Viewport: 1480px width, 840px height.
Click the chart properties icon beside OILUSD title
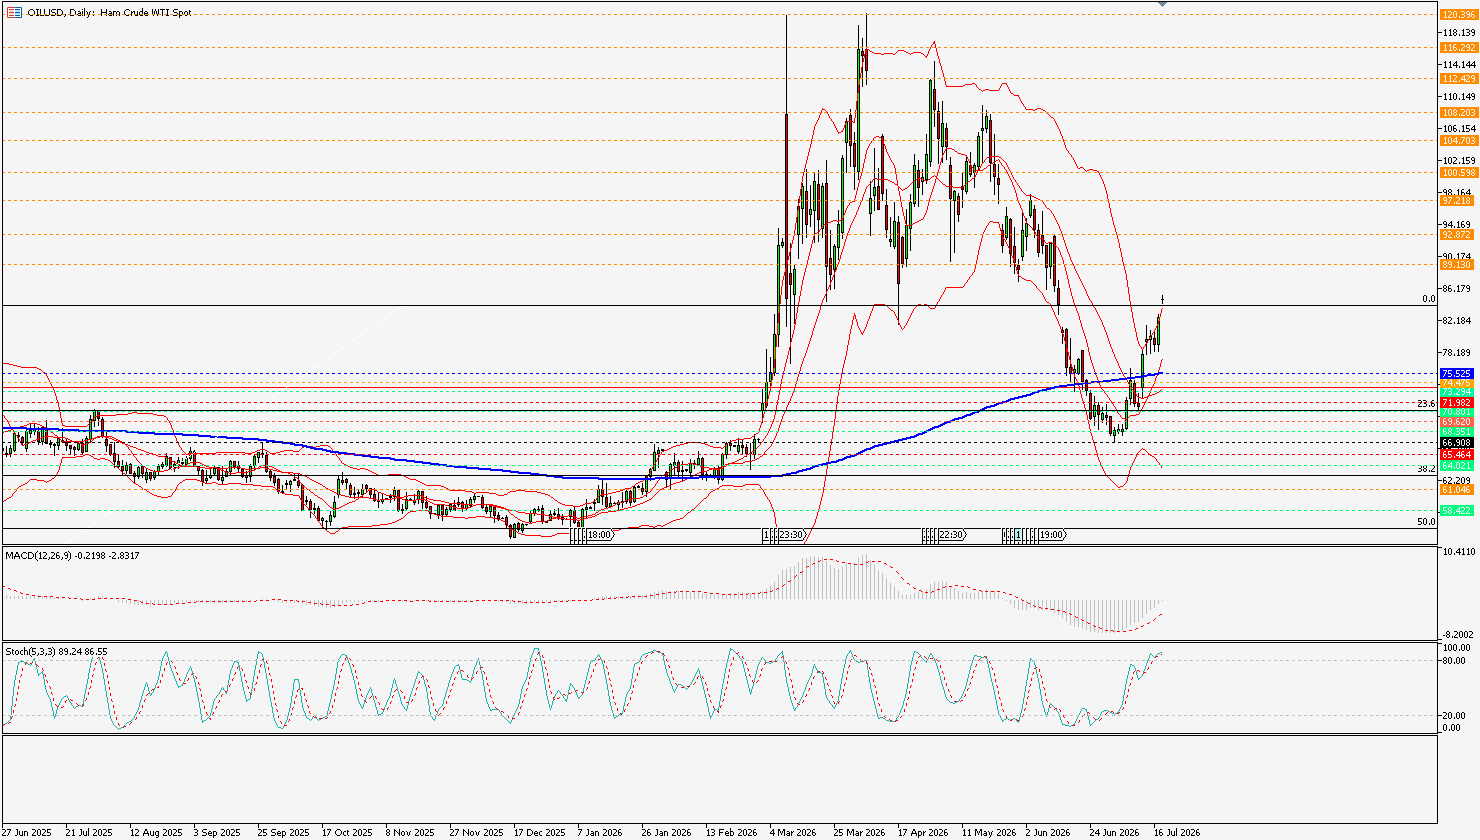[x=14, y=12]
